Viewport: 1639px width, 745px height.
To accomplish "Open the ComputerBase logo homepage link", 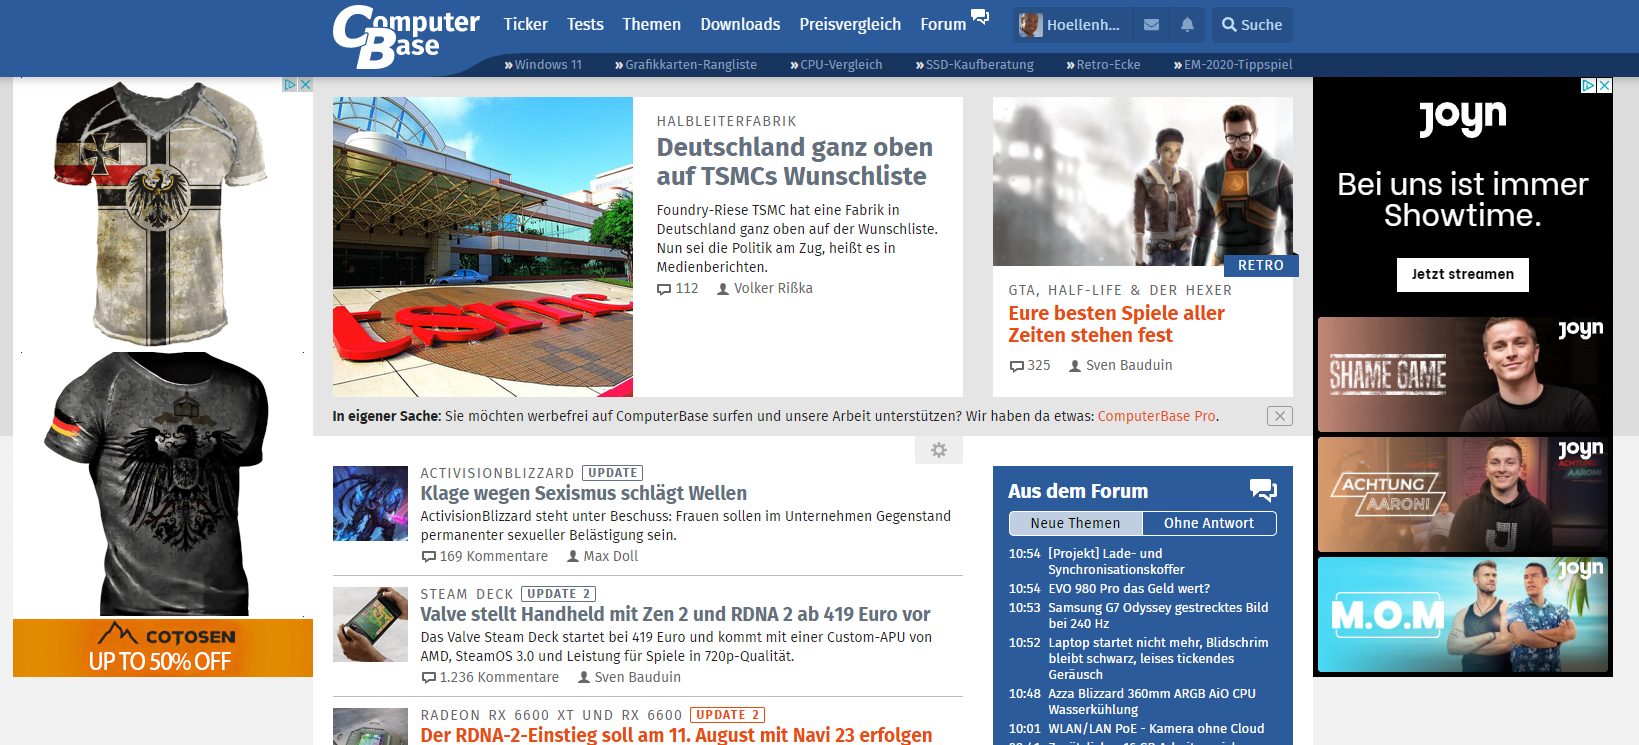I will pyautogui.click(x=406, y=37).
